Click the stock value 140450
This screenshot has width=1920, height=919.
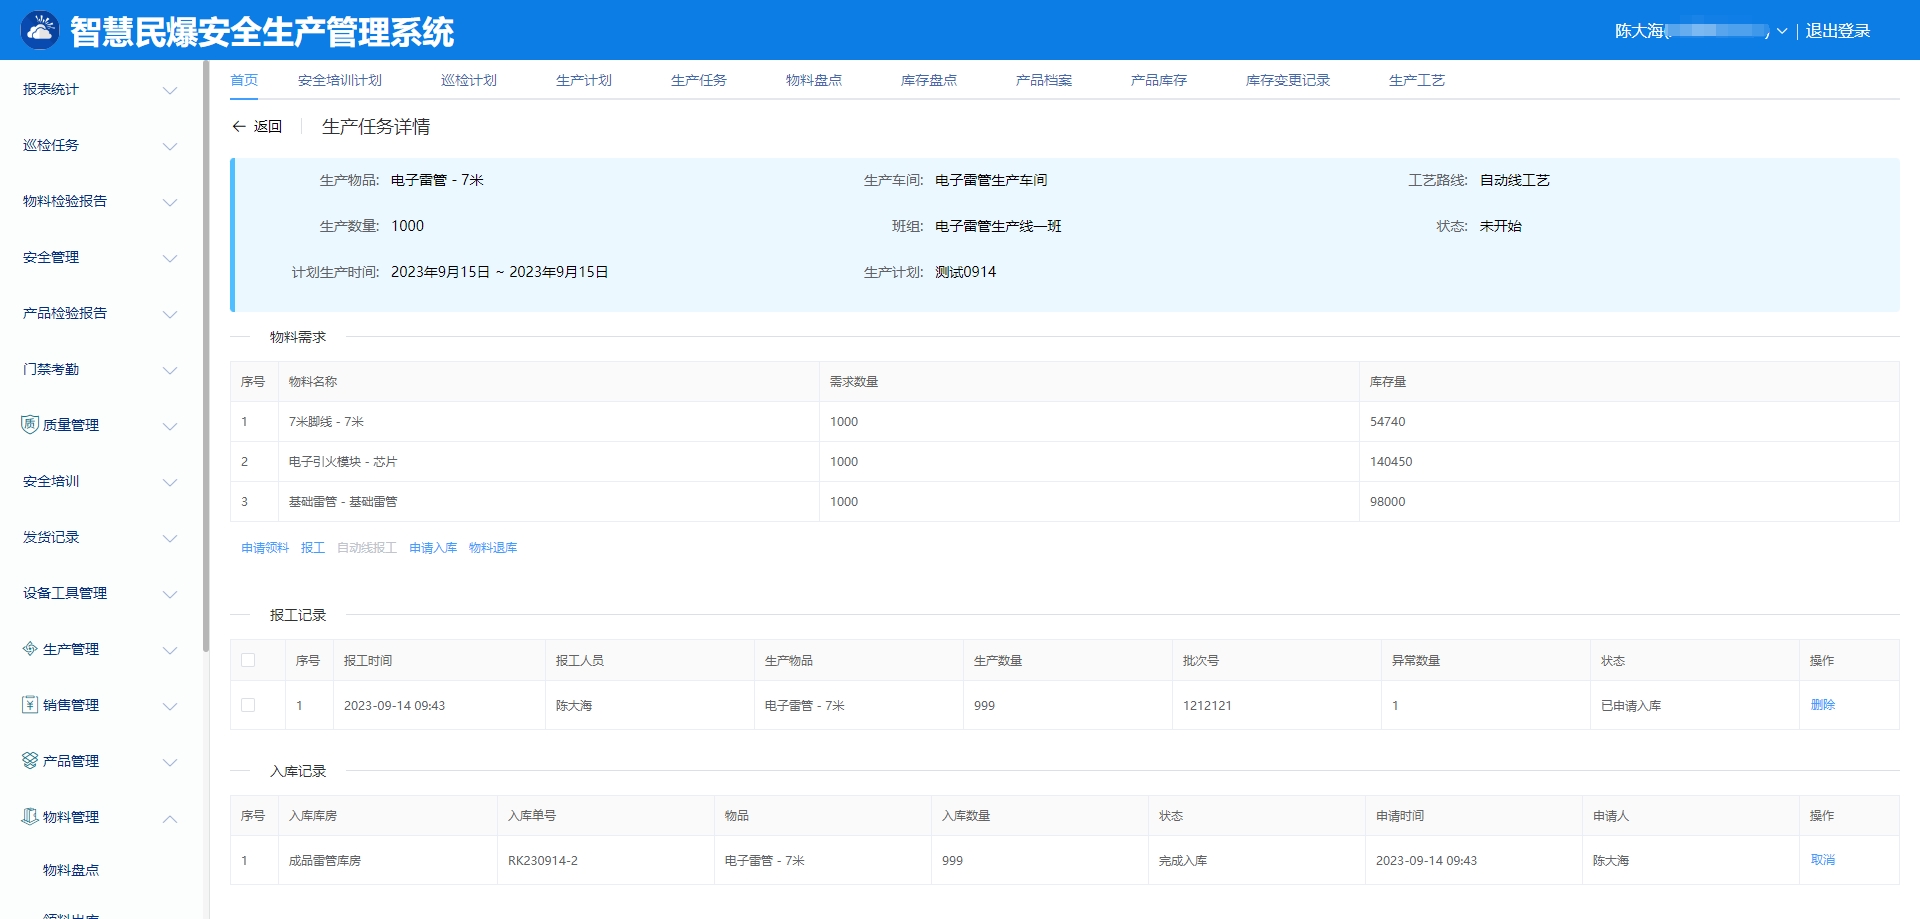(x=1391, y=462)
